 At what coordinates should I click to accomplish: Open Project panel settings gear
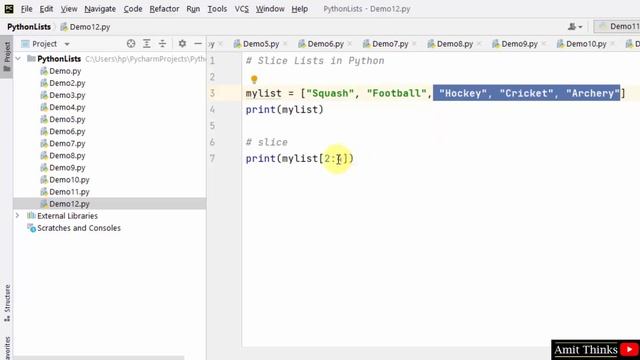182,44
